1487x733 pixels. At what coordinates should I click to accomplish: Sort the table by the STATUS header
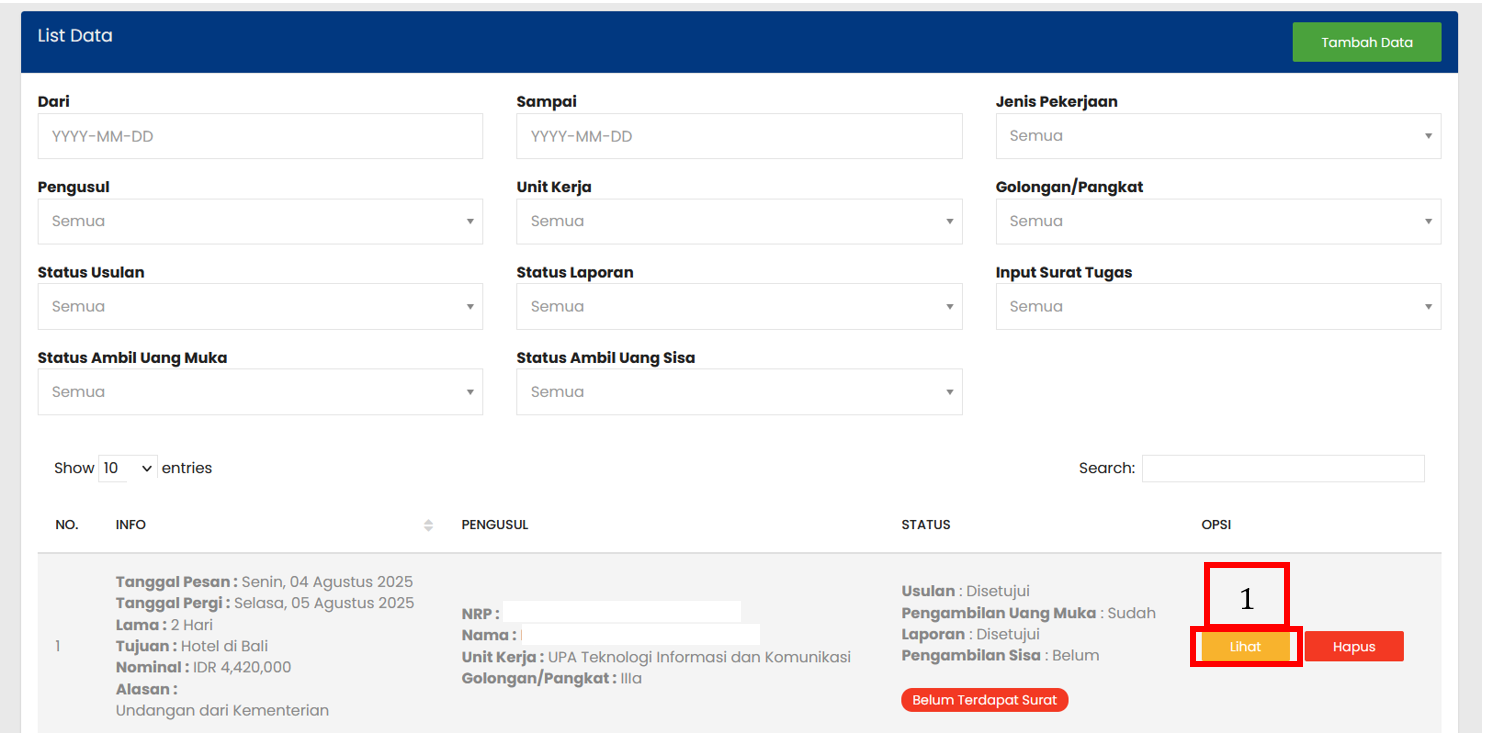coord(926,525)
